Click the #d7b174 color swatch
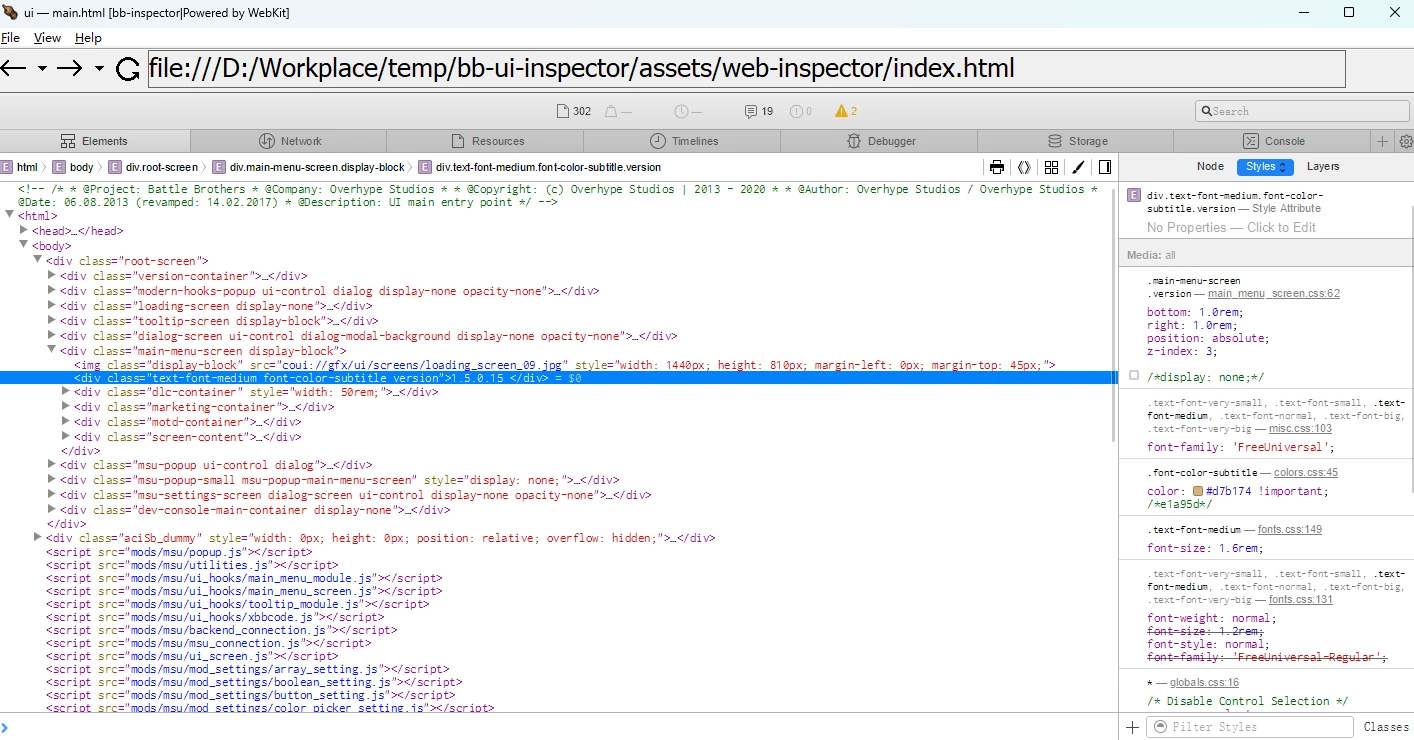The height and width of the screenshot is (740, 1414). pyautogui.click(x=1198, y=492)
